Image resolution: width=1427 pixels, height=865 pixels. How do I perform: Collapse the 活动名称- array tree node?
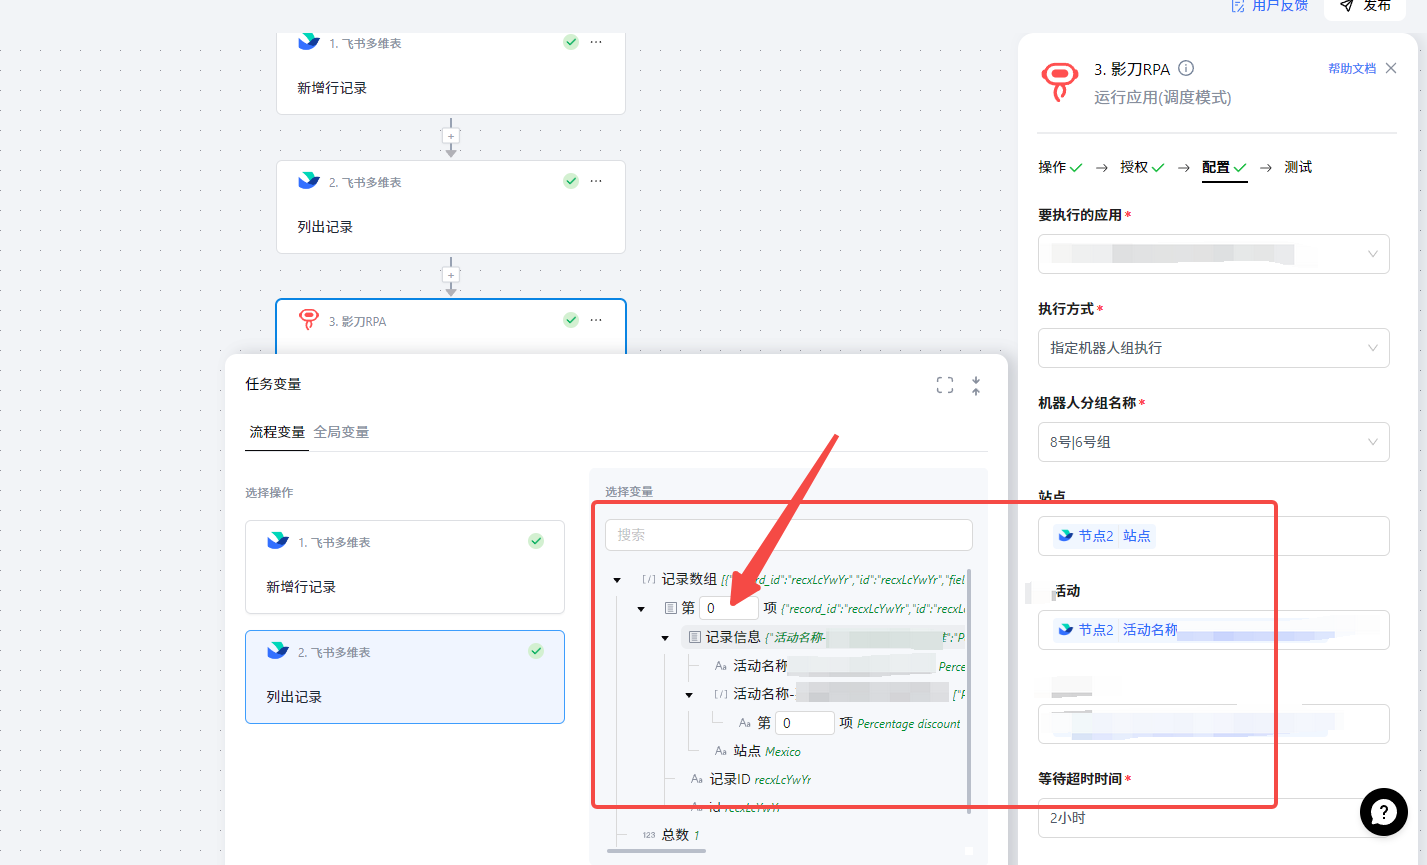point(689,695)
